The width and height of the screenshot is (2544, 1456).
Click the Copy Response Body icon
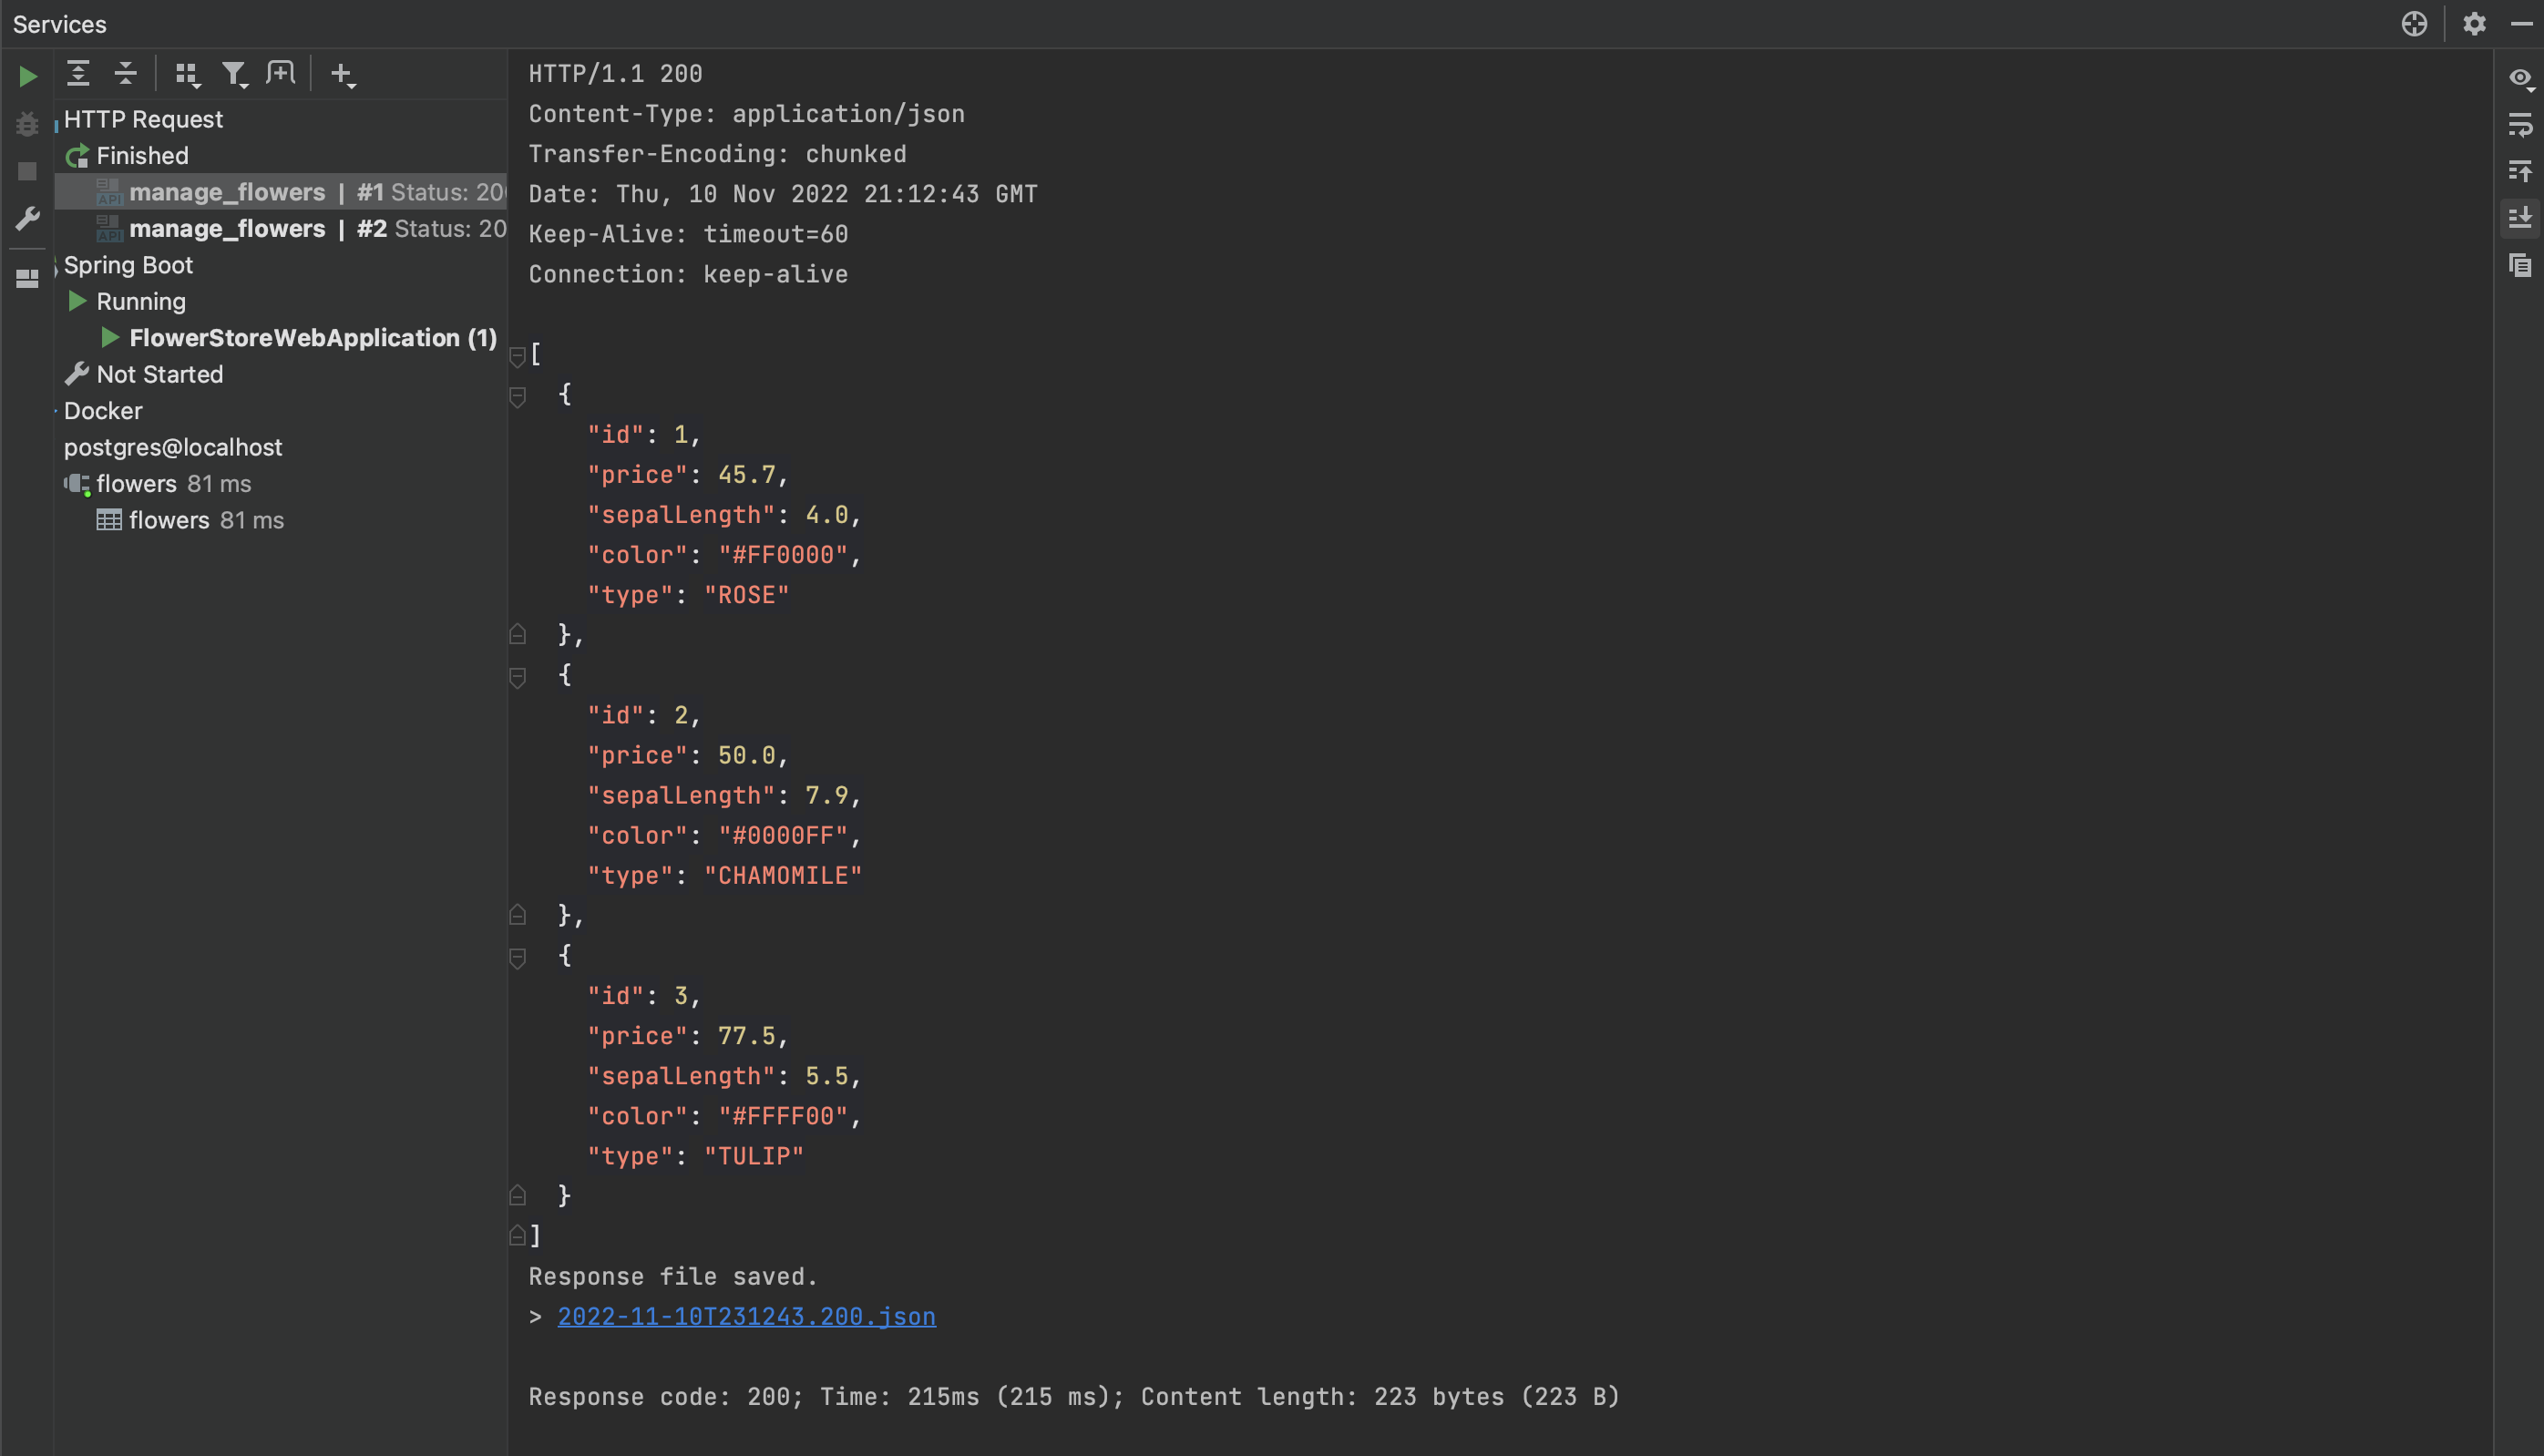(2520, 265)
